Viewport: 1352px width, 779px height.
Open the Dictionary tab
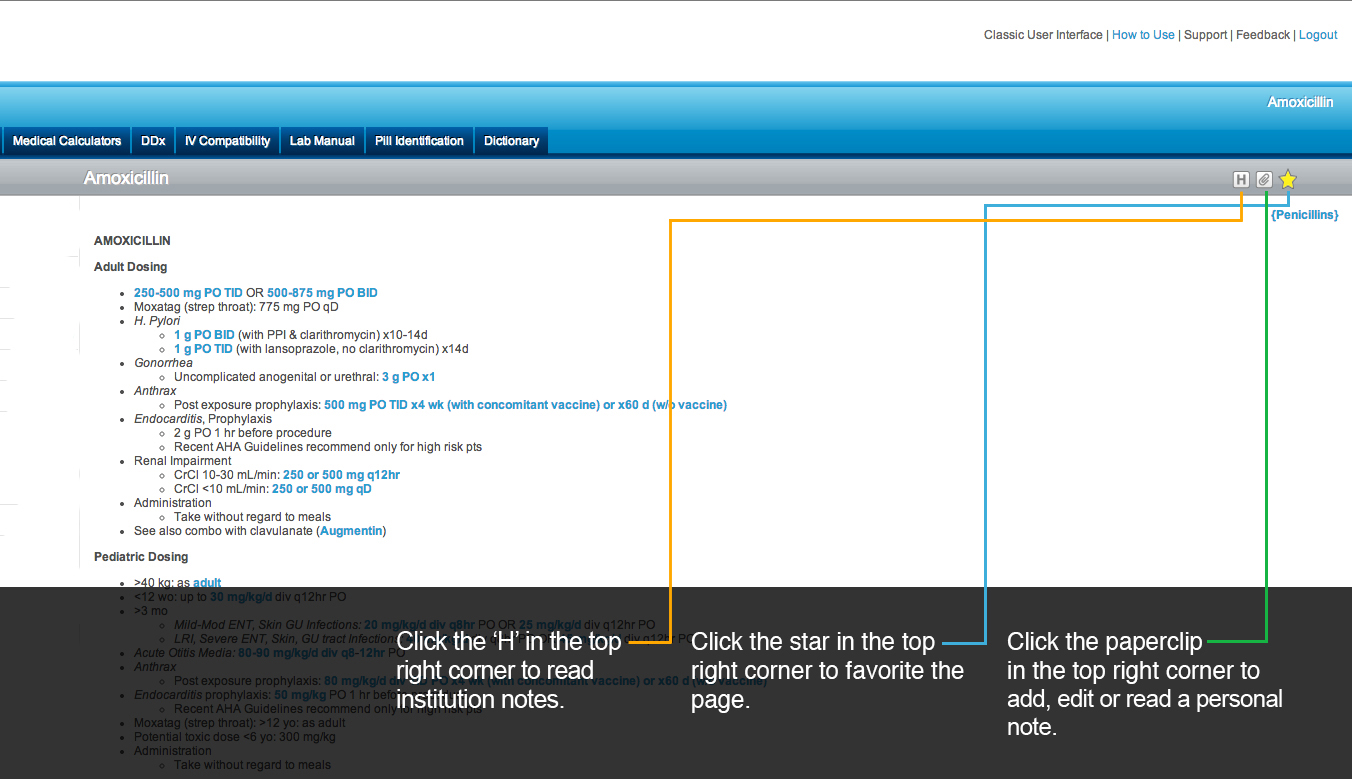511,141
